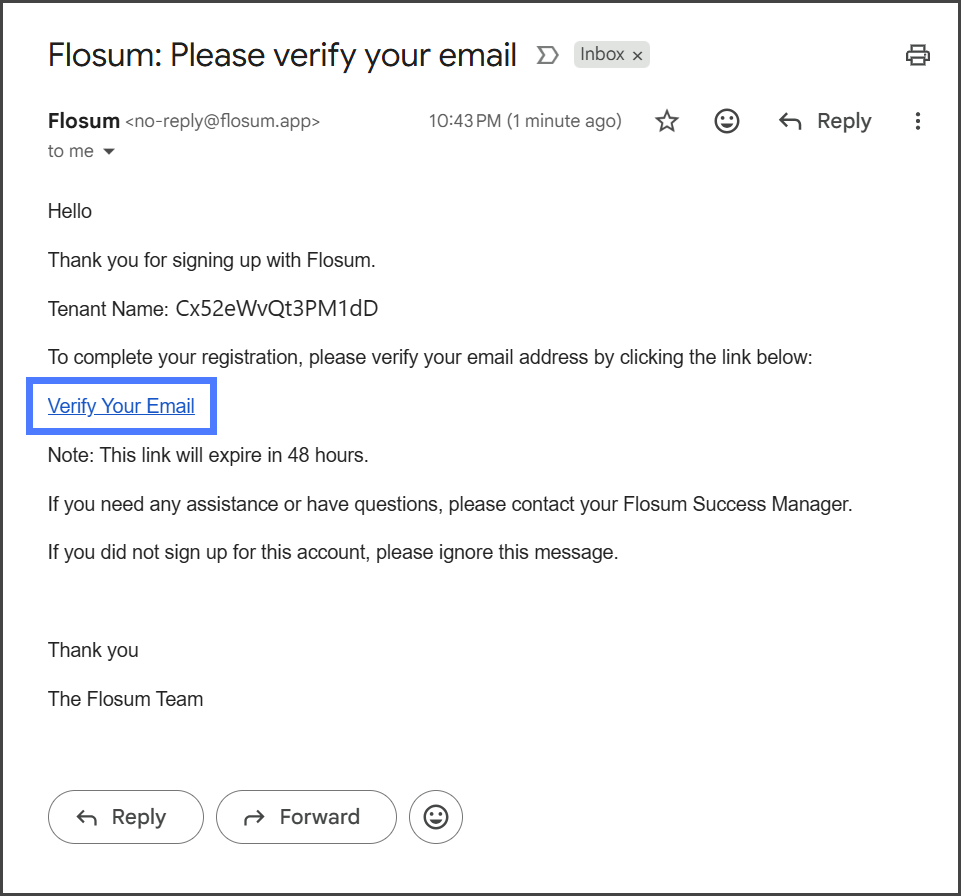The width and height of the screenshot is (961, 896).
Task: Star the Flosum verification email
Action: [667, 121]
